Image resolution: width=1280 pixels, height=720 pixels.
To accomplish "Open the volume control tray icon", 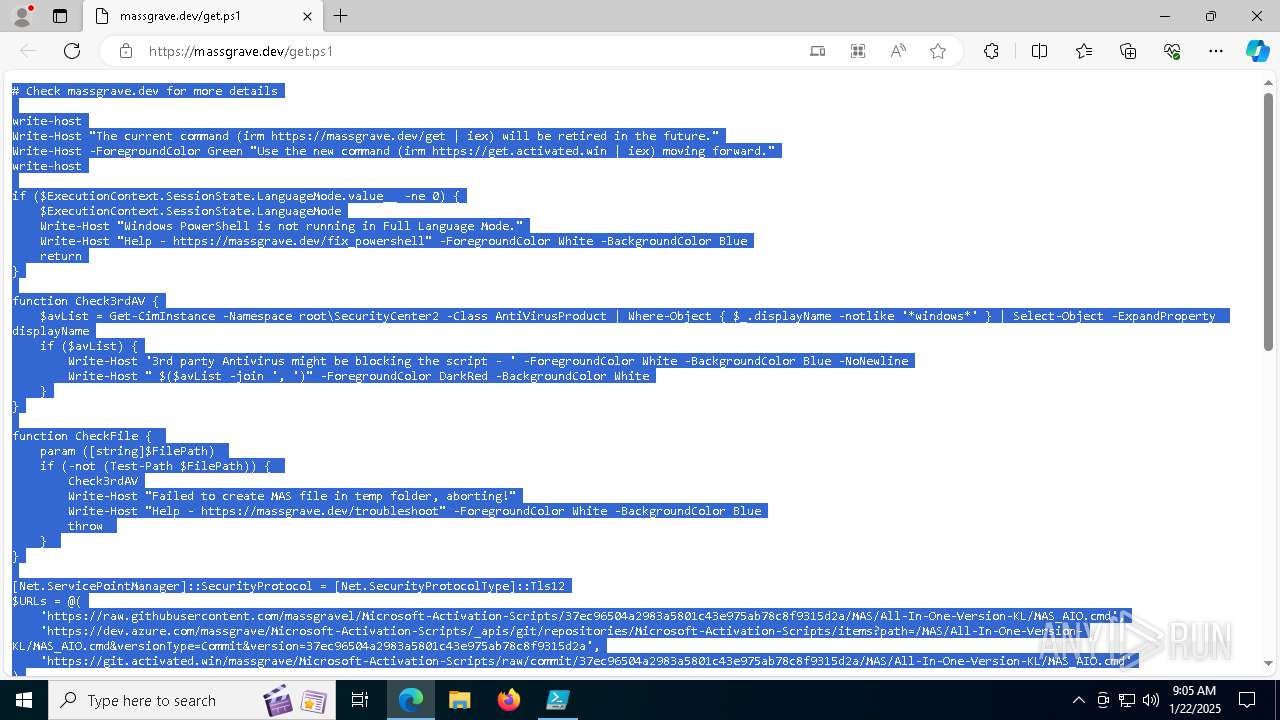I will 1150,700.
